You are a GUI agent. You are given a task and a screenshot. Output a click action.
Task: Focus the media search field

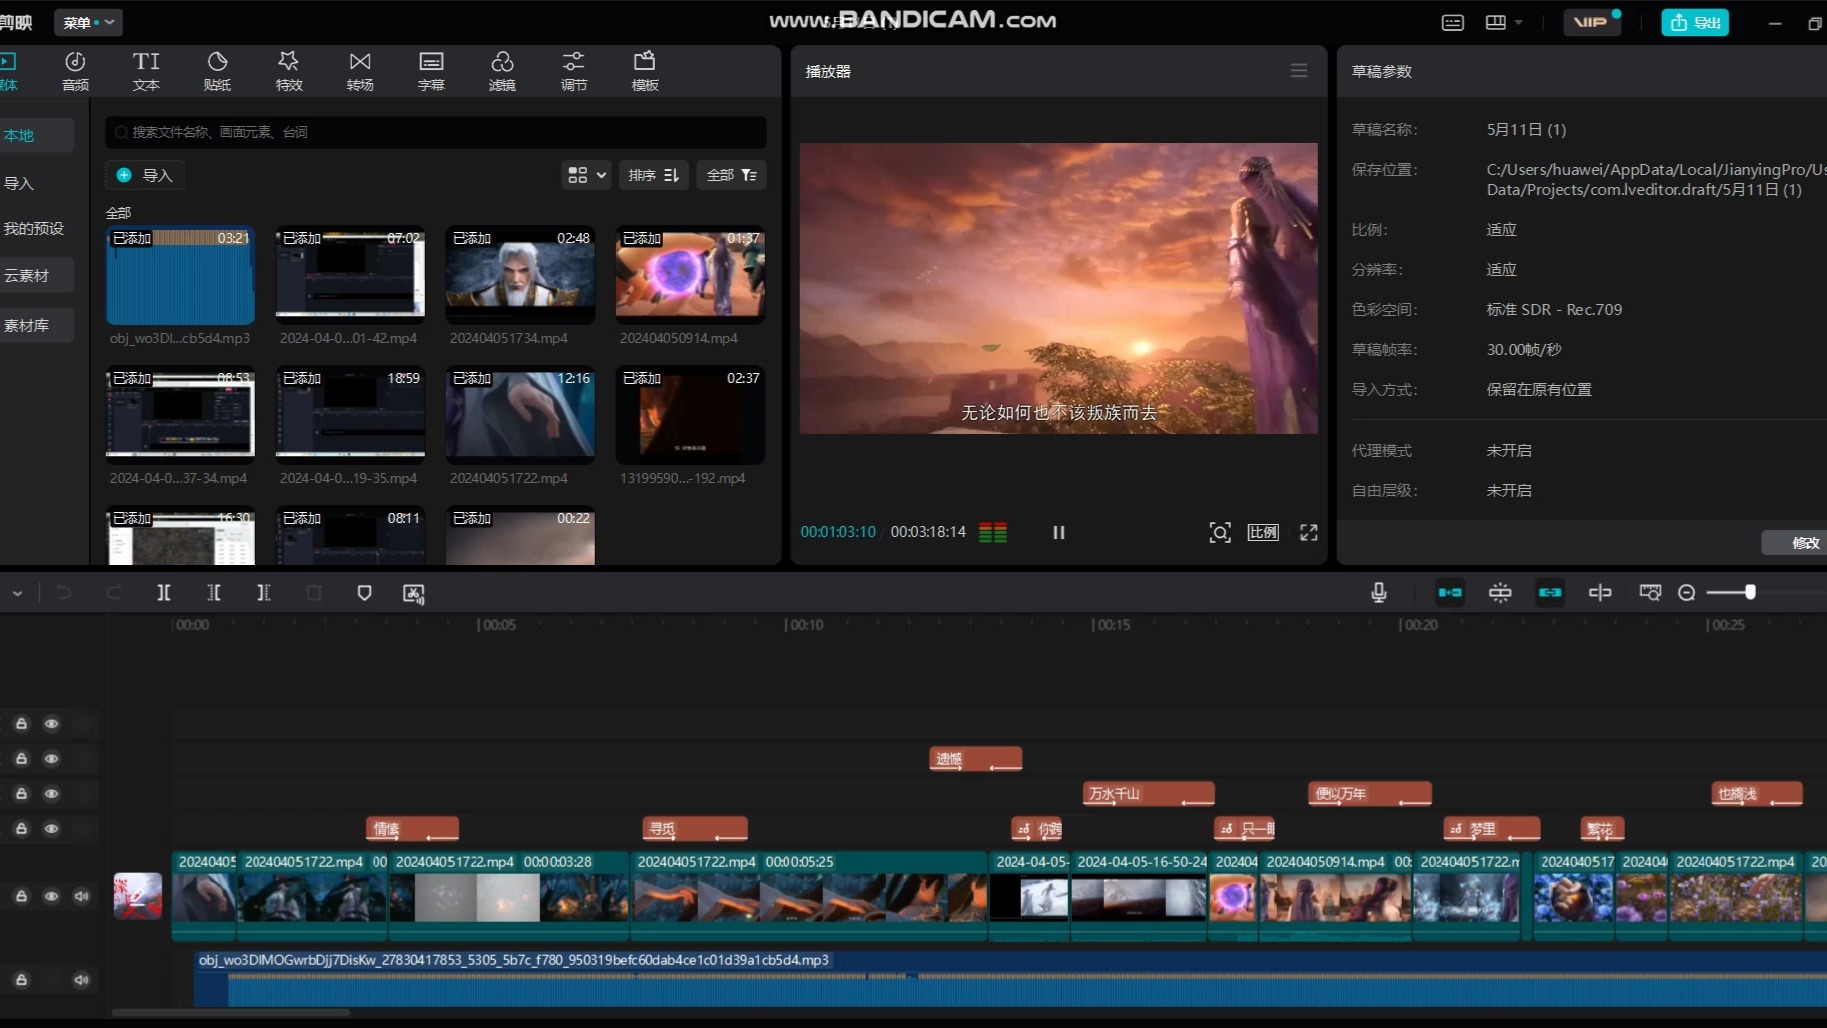pyautogui.click(x=436, y=132)
